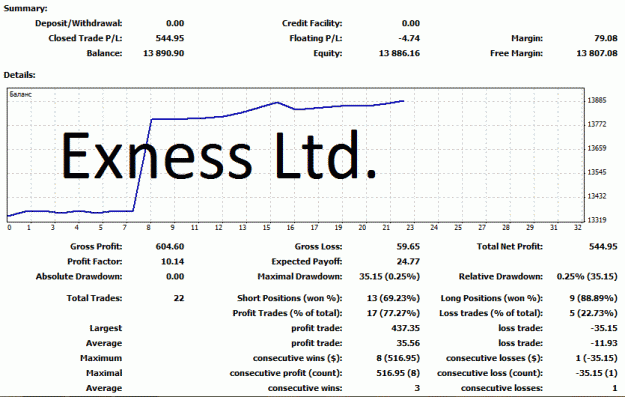The height and width of the screenshot is (397, 625).
Task: Click the Loss trades value 5 (22.73%)
Action: (x=593, y=313)
